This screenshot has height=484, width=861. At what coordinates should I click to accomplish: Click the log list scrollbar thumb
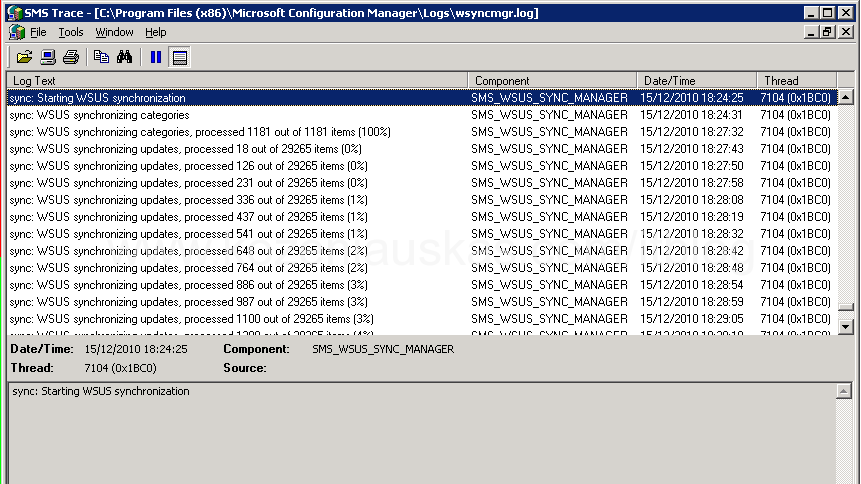coord(846,307)
